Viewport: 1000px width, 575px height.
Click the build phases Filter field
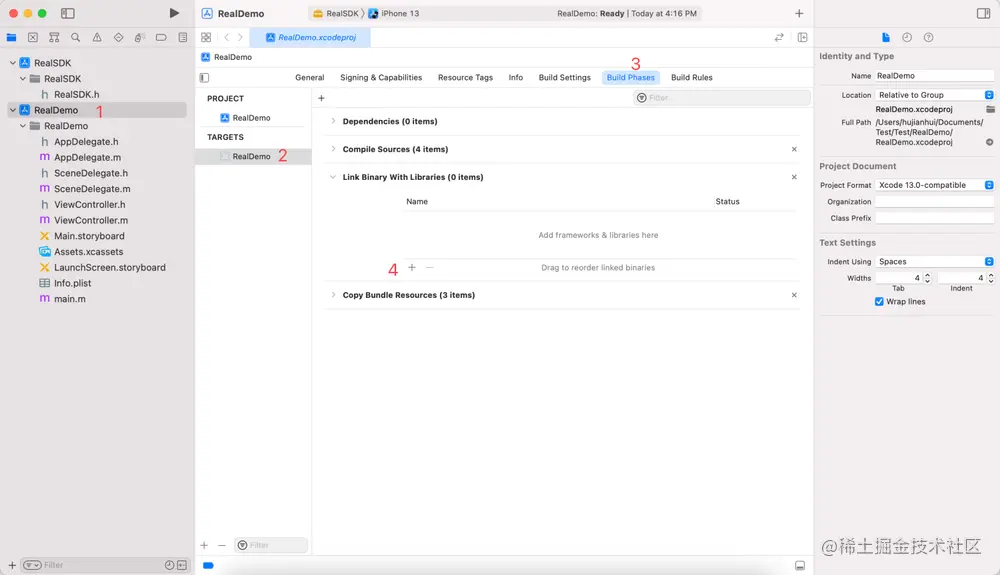tap(722, 98)
